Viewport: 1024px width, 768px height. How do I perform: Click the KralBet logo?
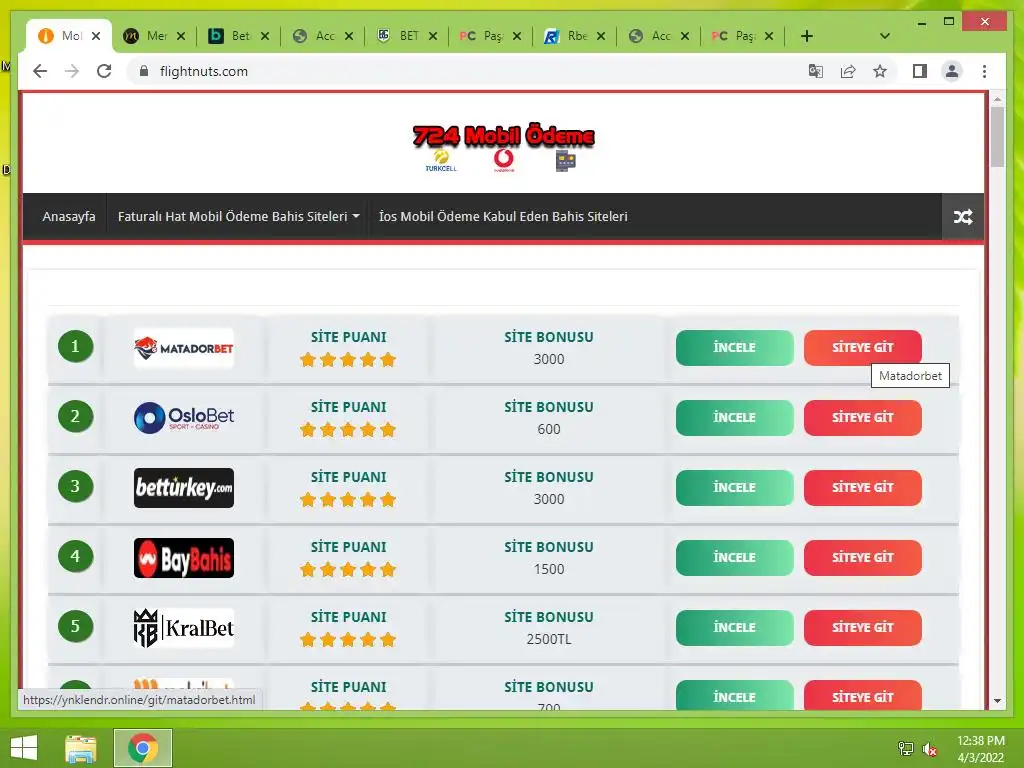[184, 628]
